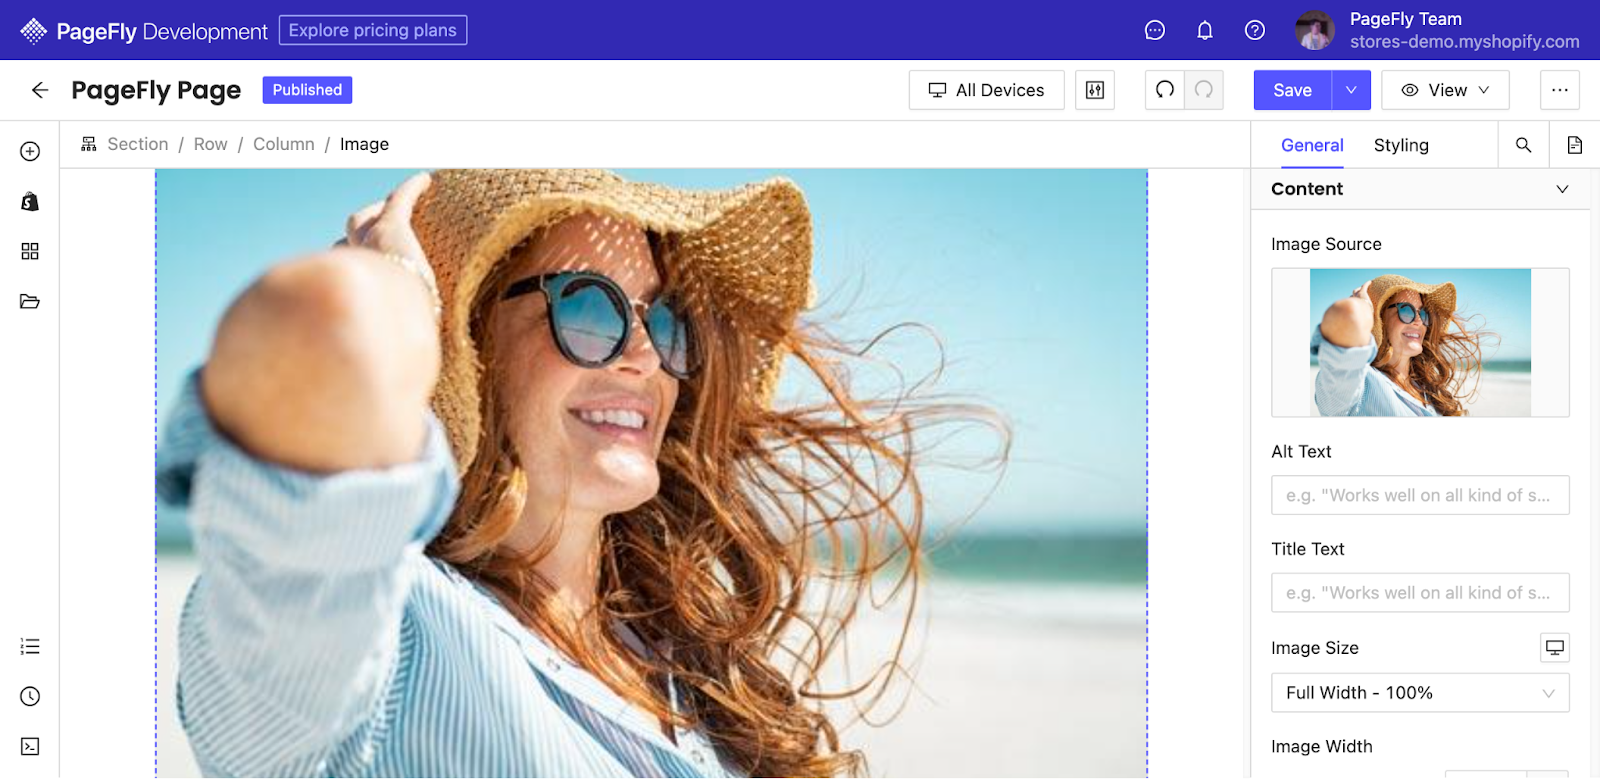Click the Image Width label
This screenshot has width=1600, height=779.
[1322, 746]
